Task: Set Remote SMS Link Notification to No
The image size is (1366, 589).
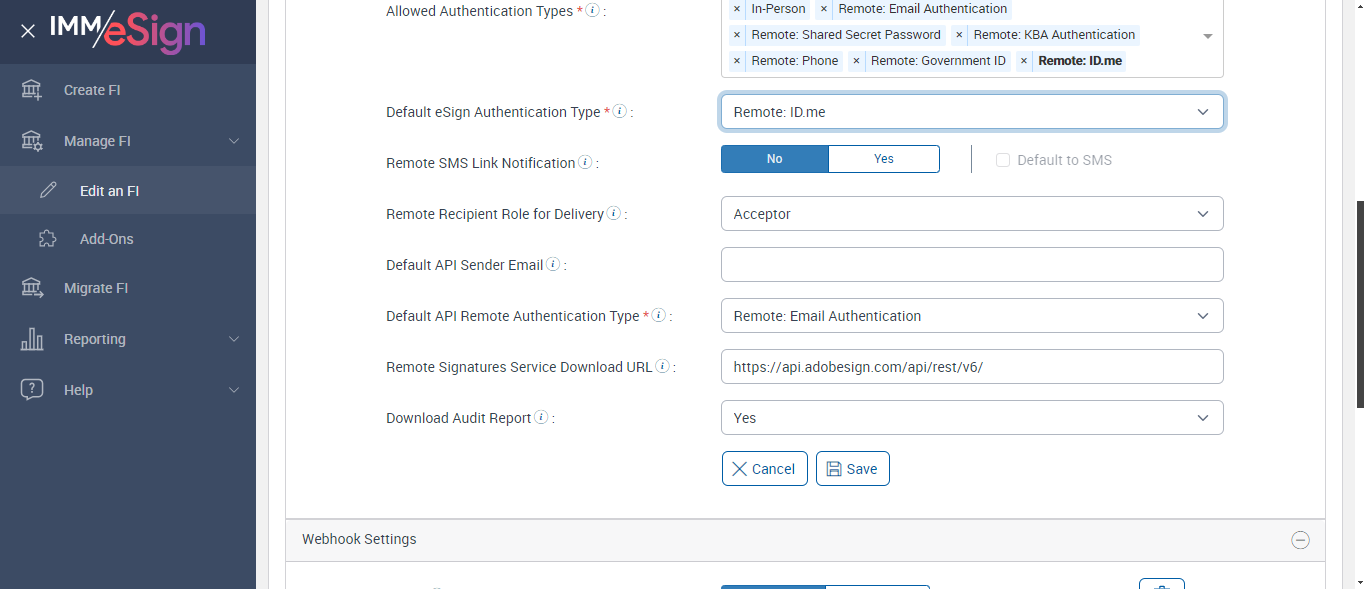Action: point(775,159)
